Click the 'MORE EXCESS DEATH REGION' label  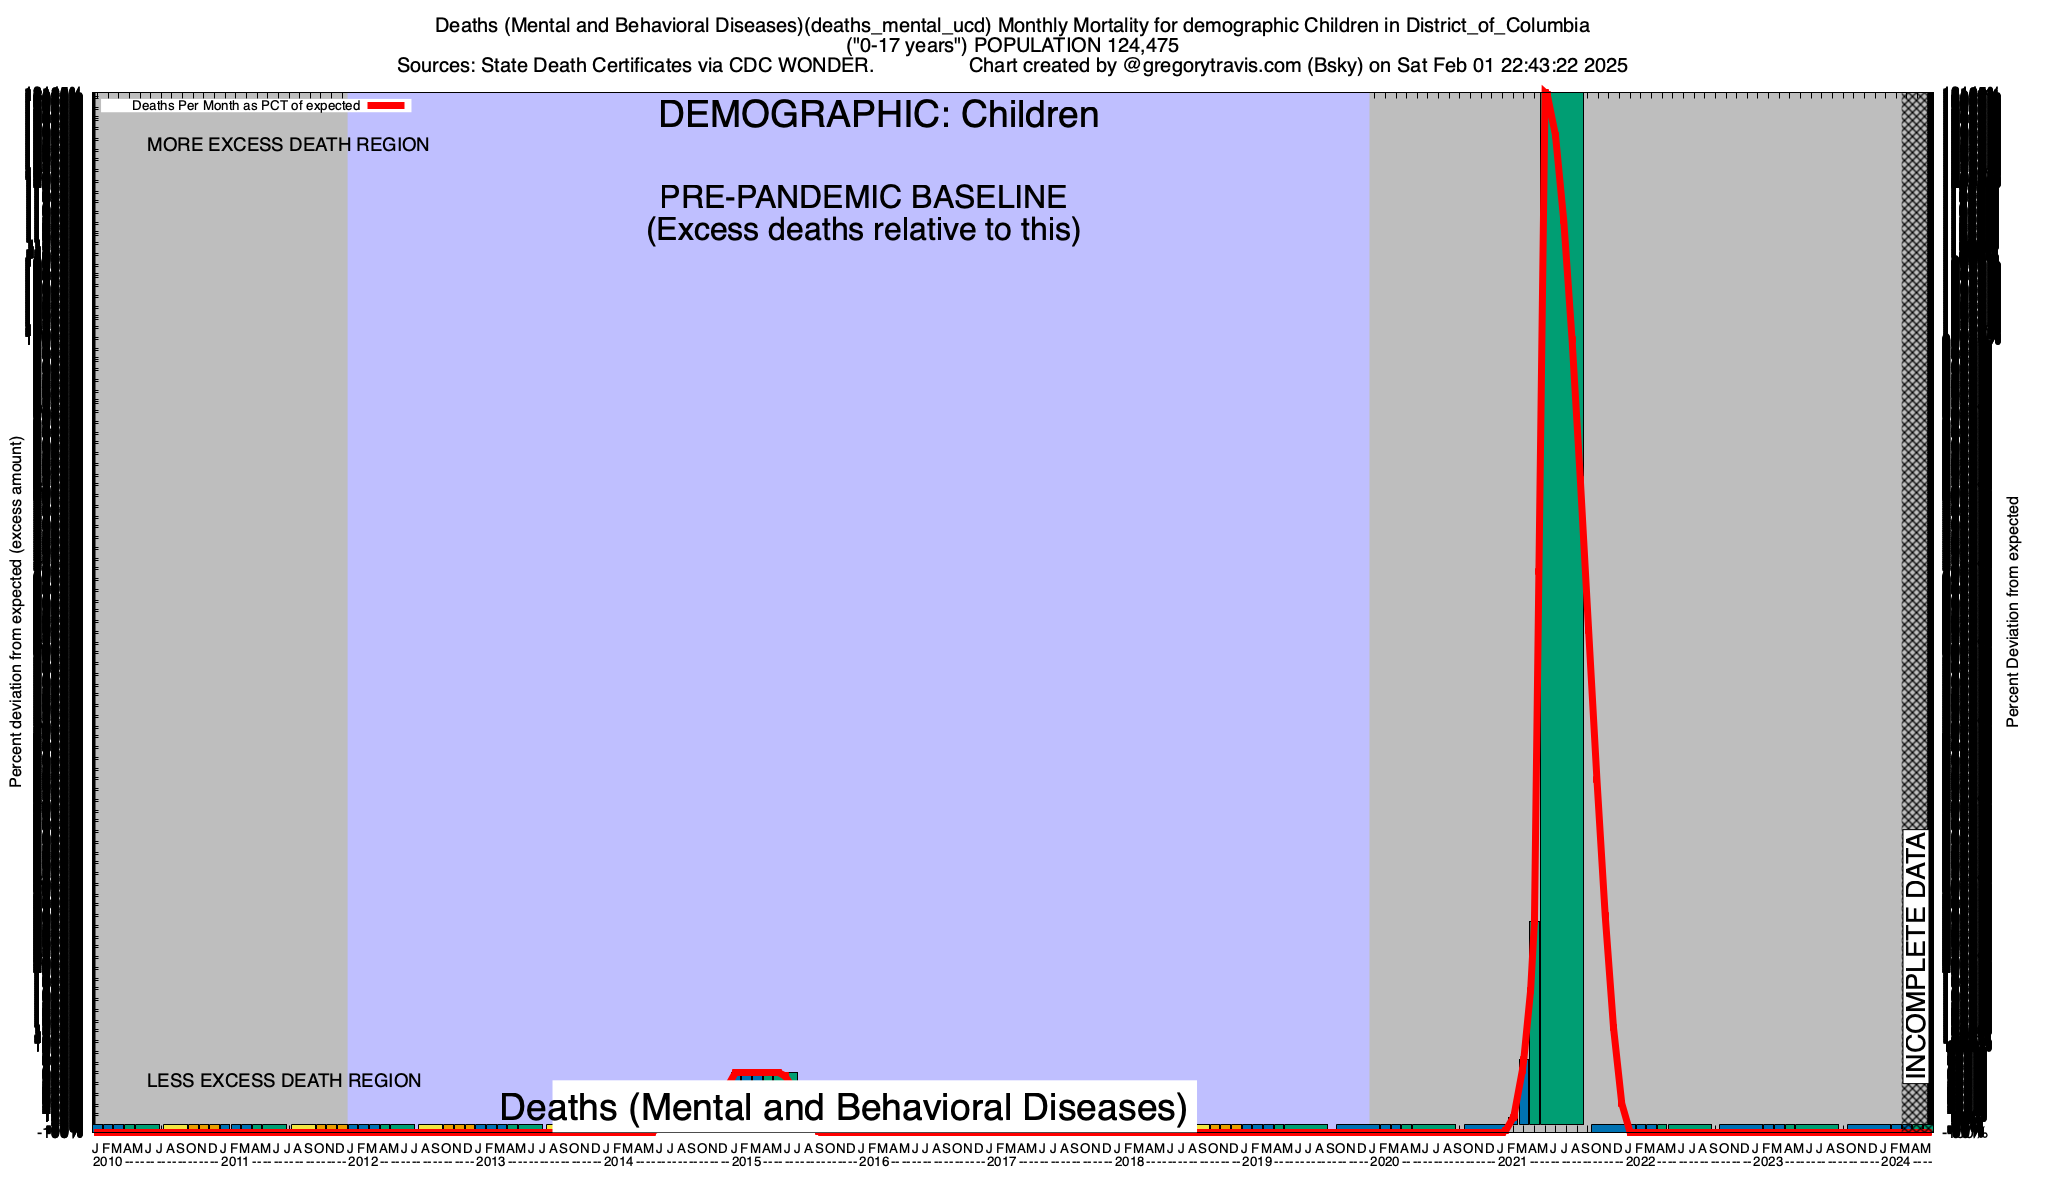(288, 145)
